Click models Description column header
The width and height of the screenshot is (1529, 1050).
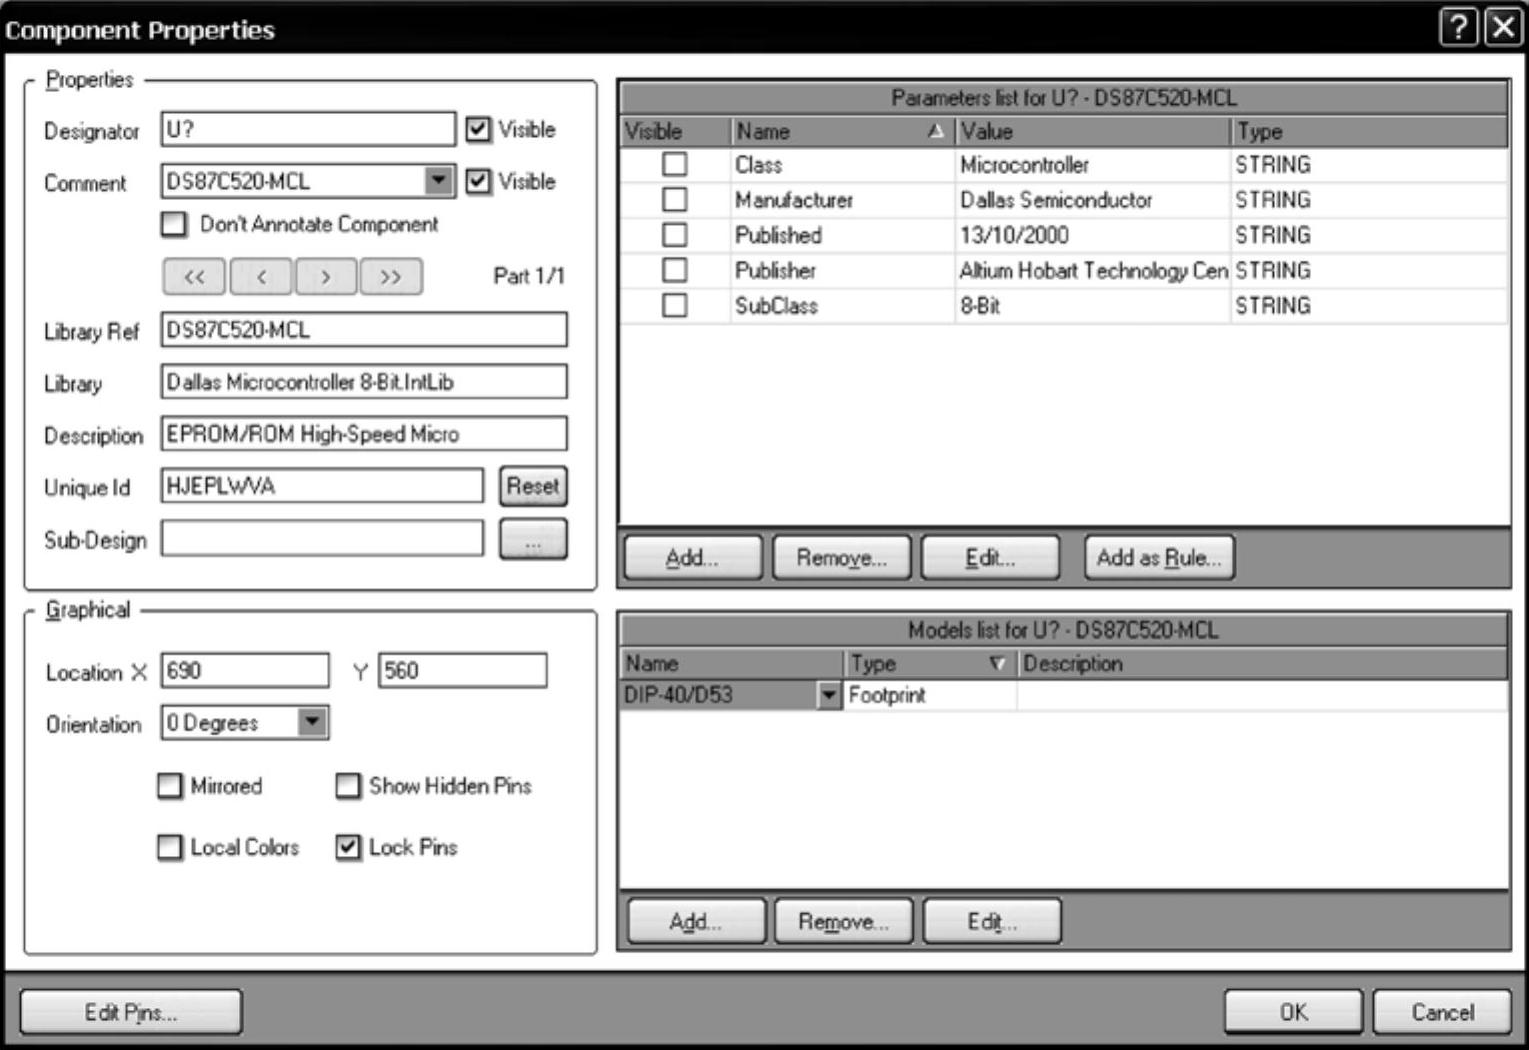click(1262, 663)
